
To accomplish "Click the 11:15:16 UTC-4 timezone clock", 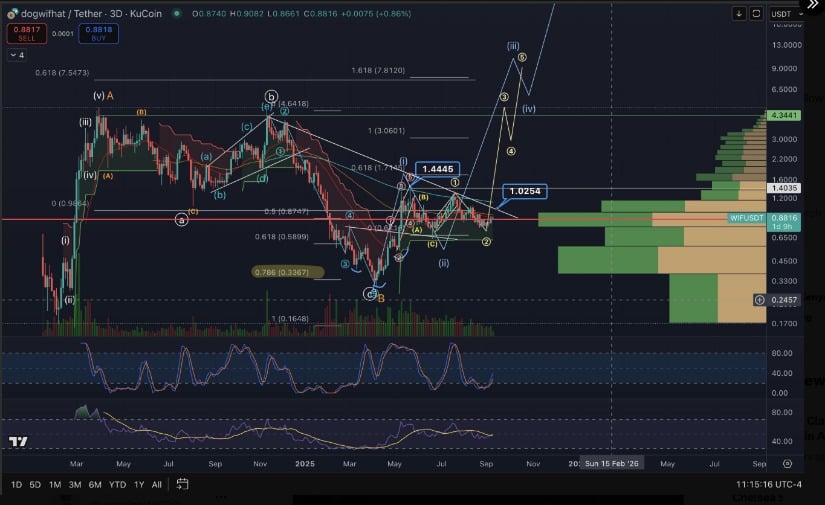I will (769, 484).
